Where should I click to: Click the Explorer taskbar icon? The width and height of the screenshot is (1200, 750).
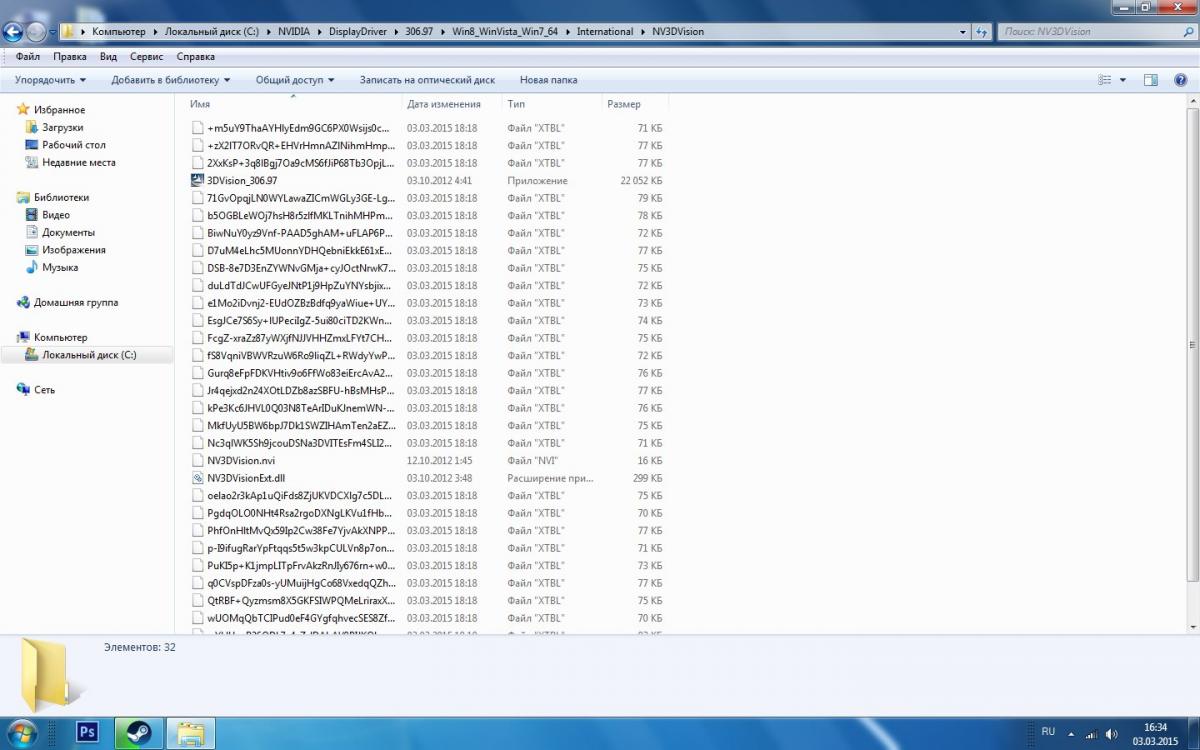pyautogui.click(x=191, y=732)
